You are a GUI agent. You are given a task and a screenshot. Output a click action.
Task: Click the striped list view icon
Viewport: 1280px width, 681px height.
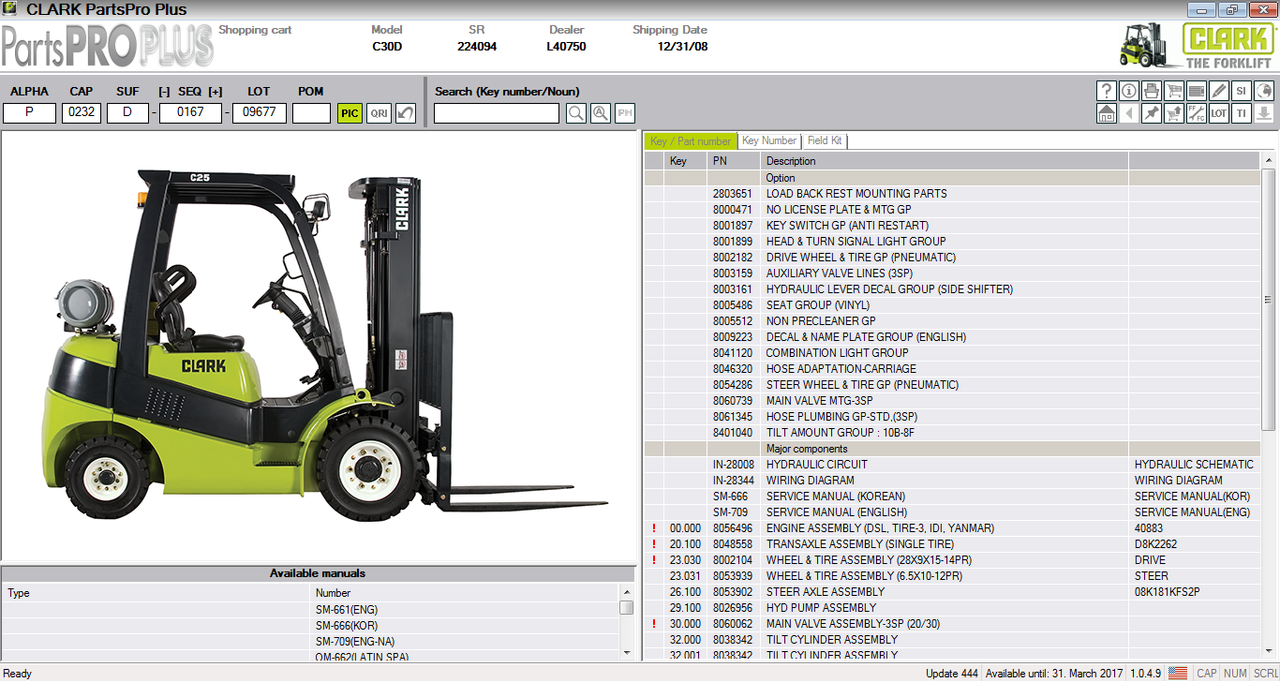click(x=1196, y=91)
